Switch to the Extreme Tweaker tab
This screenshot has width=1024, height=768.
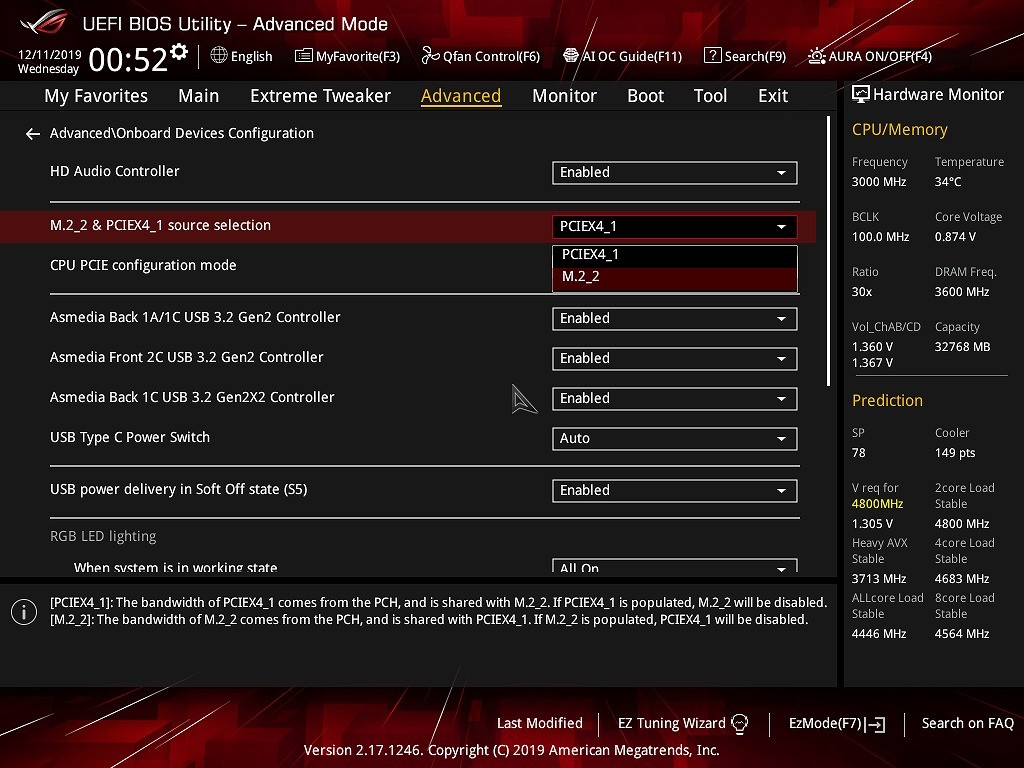[x=320, y=96]
